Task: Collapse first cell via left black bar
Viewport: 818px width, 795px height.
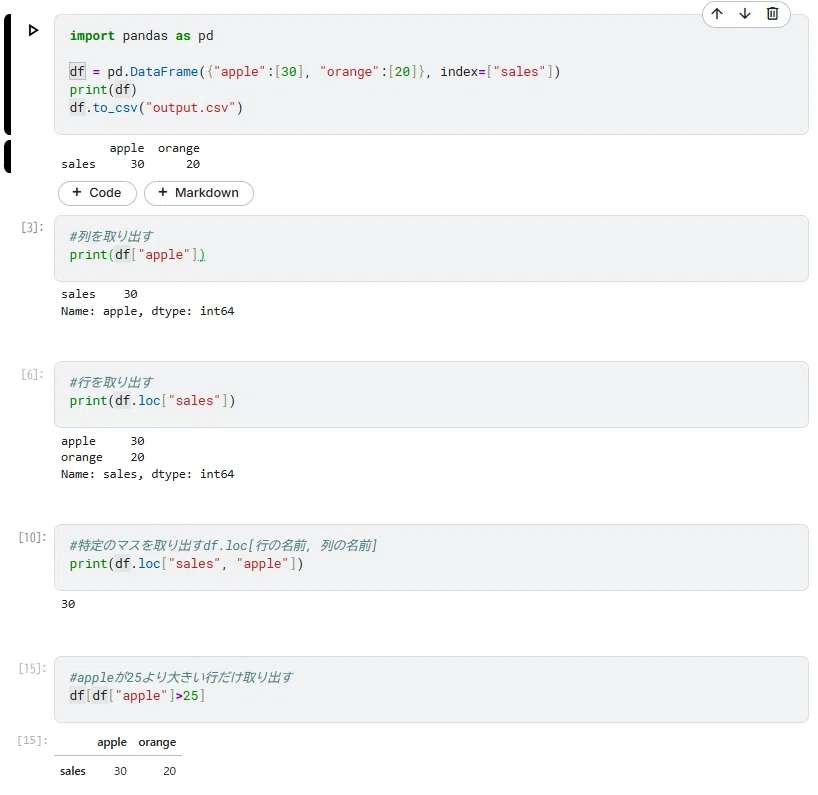Action: click(x=7, y=75)
